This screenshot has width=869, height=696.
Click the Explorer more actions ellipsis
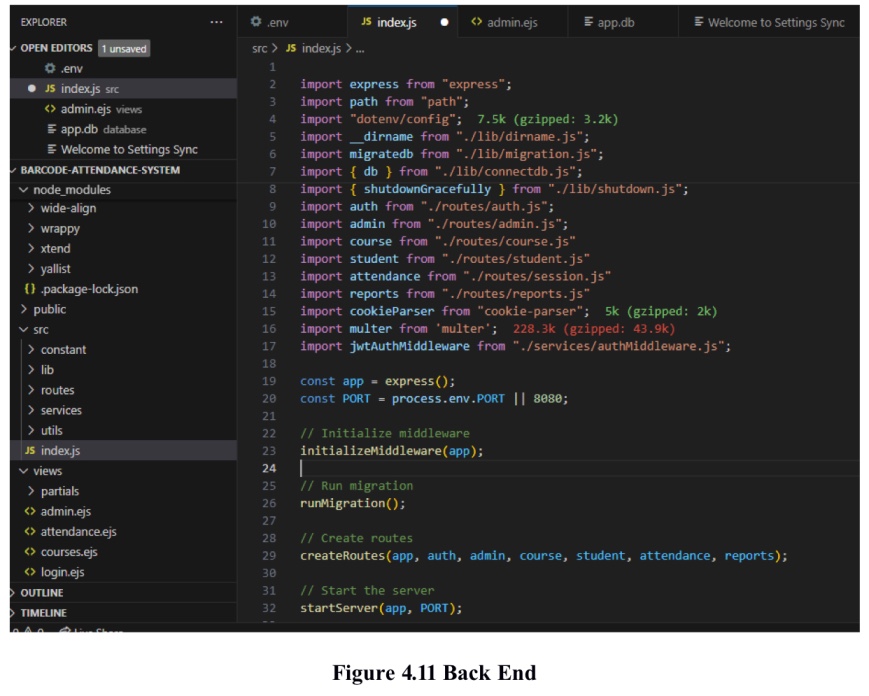coord(216,22)
